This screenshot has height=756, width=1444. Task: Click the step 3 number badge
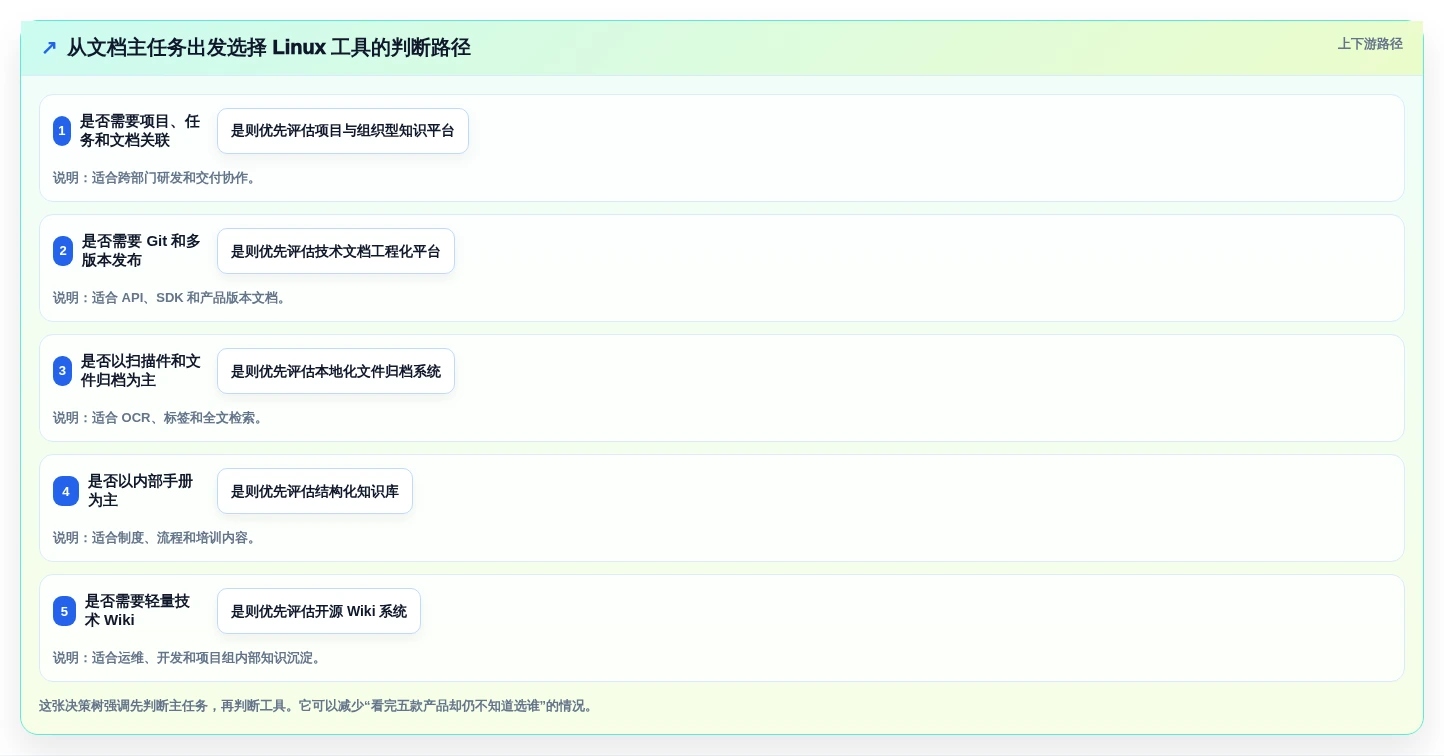click(x=62, y=371)
